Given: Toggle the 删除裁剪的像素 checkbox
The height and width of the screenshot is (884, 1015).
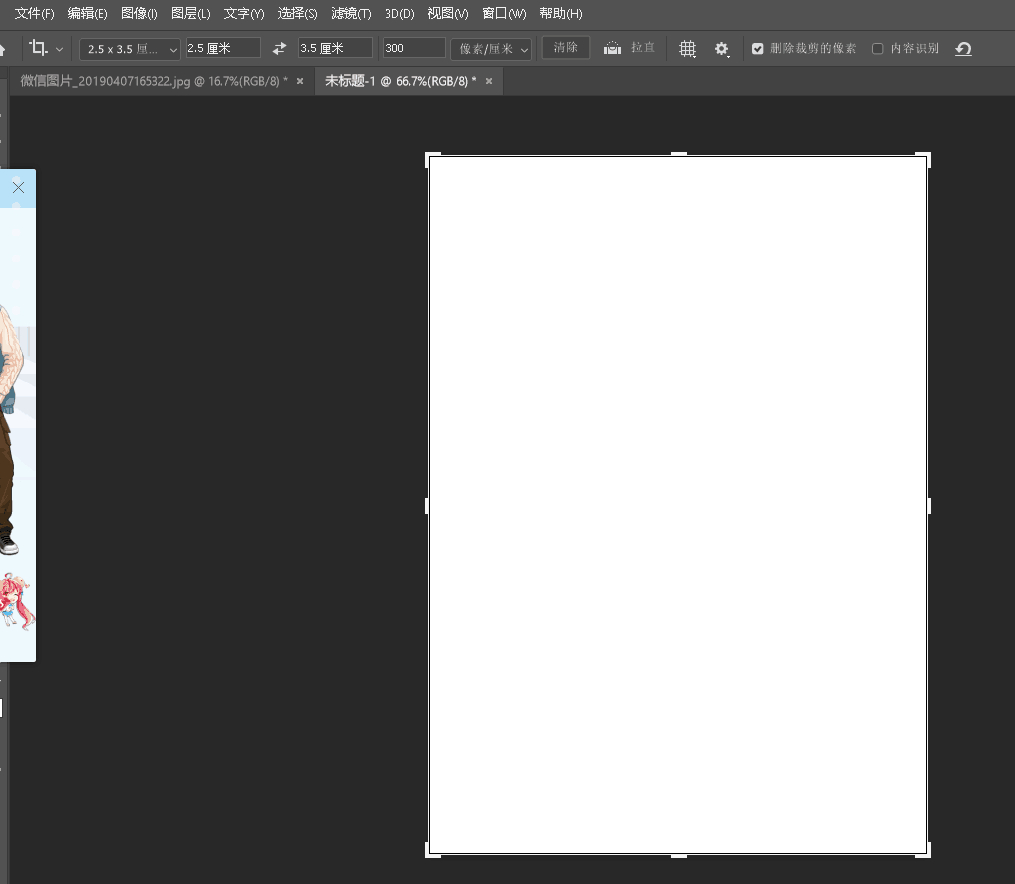Looking at the screenshot, I should point(757,49).
